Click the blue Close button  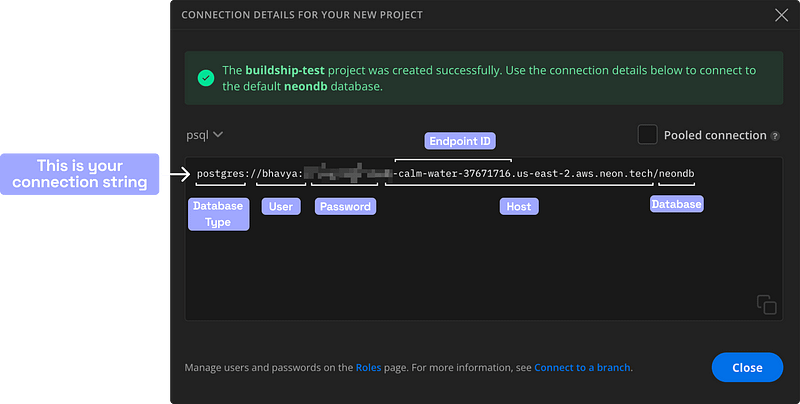747,367
